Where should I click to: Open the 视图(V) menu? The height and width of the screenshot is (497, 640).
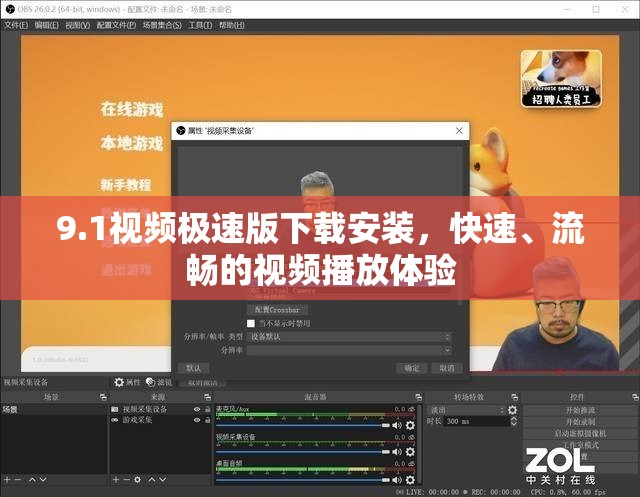pyautogui.click(x=78, y=25)
